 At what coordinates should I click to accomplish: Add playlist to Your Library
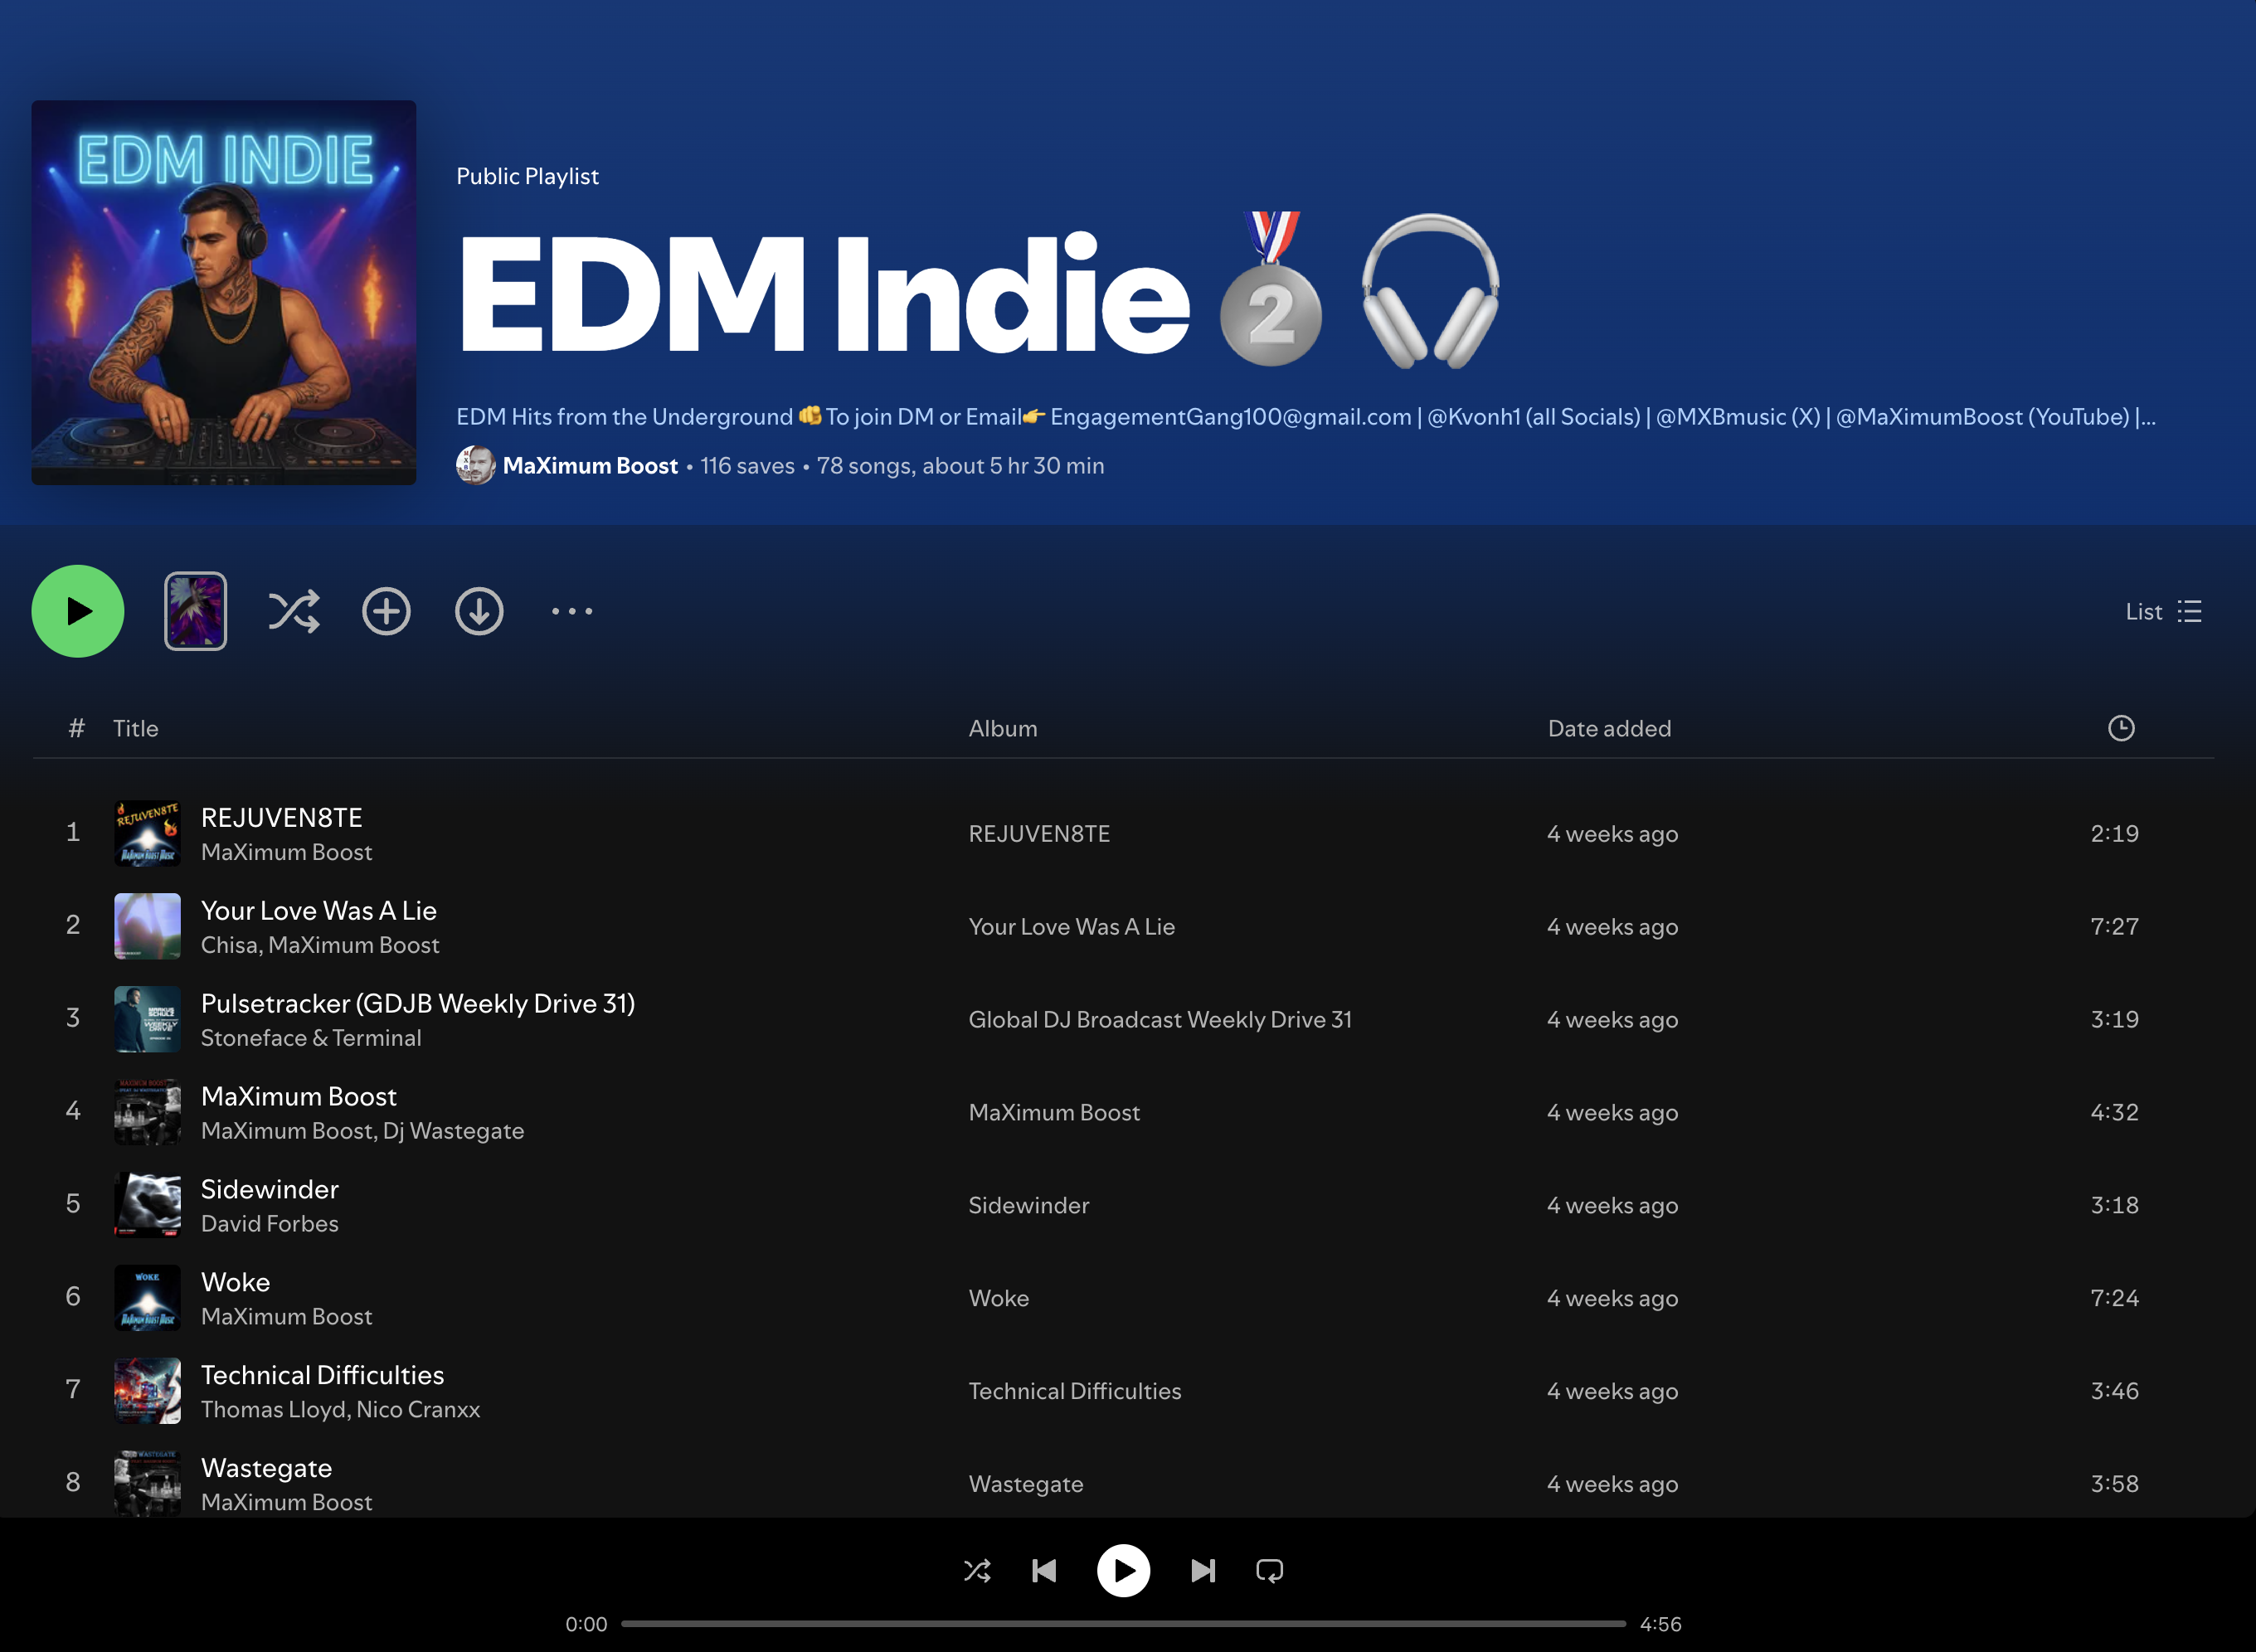[386, 611]
